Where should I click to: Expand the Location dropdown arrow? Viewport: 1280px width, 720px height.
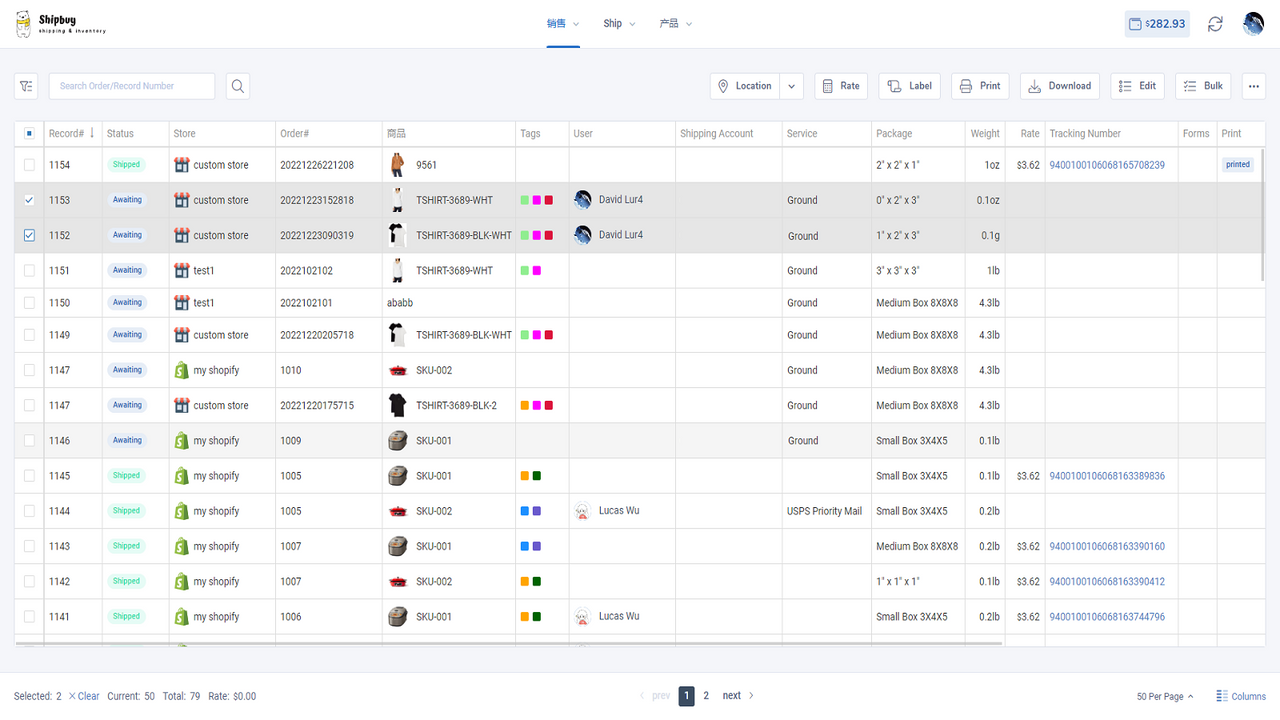coord(791,86)
